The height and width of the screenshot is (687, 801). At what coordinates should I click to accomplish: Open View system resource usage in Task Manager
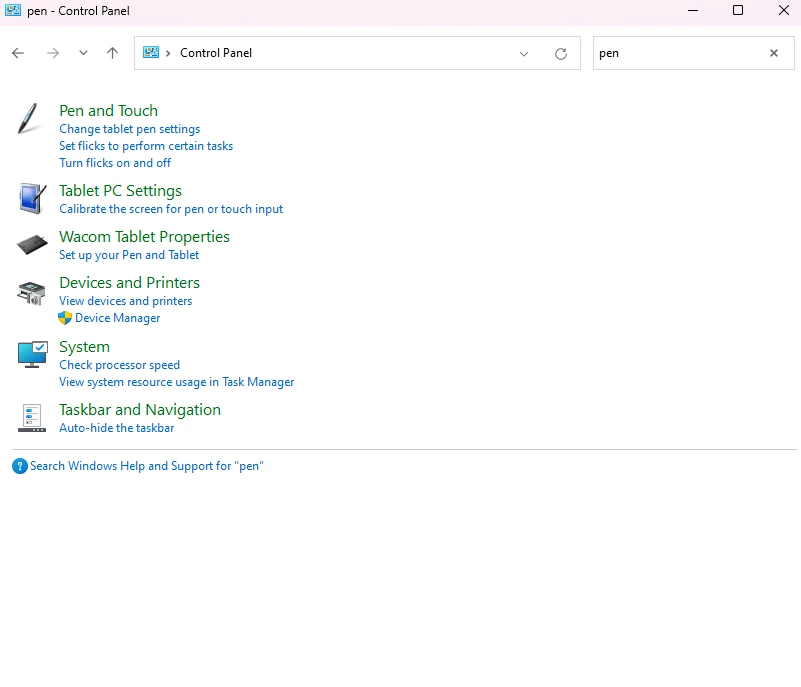pyautogui.click(x=176, y=382)
